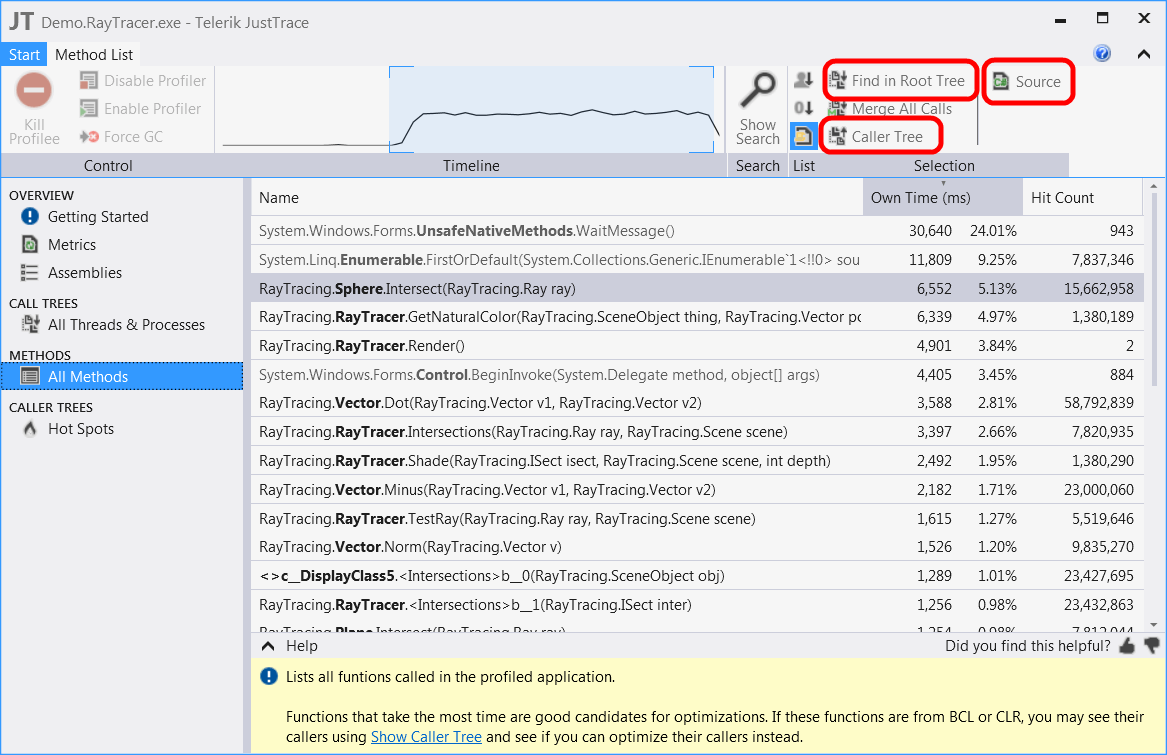Select All Methods in the sidebar
1167x755 pixels.
[x=122, y=376]
